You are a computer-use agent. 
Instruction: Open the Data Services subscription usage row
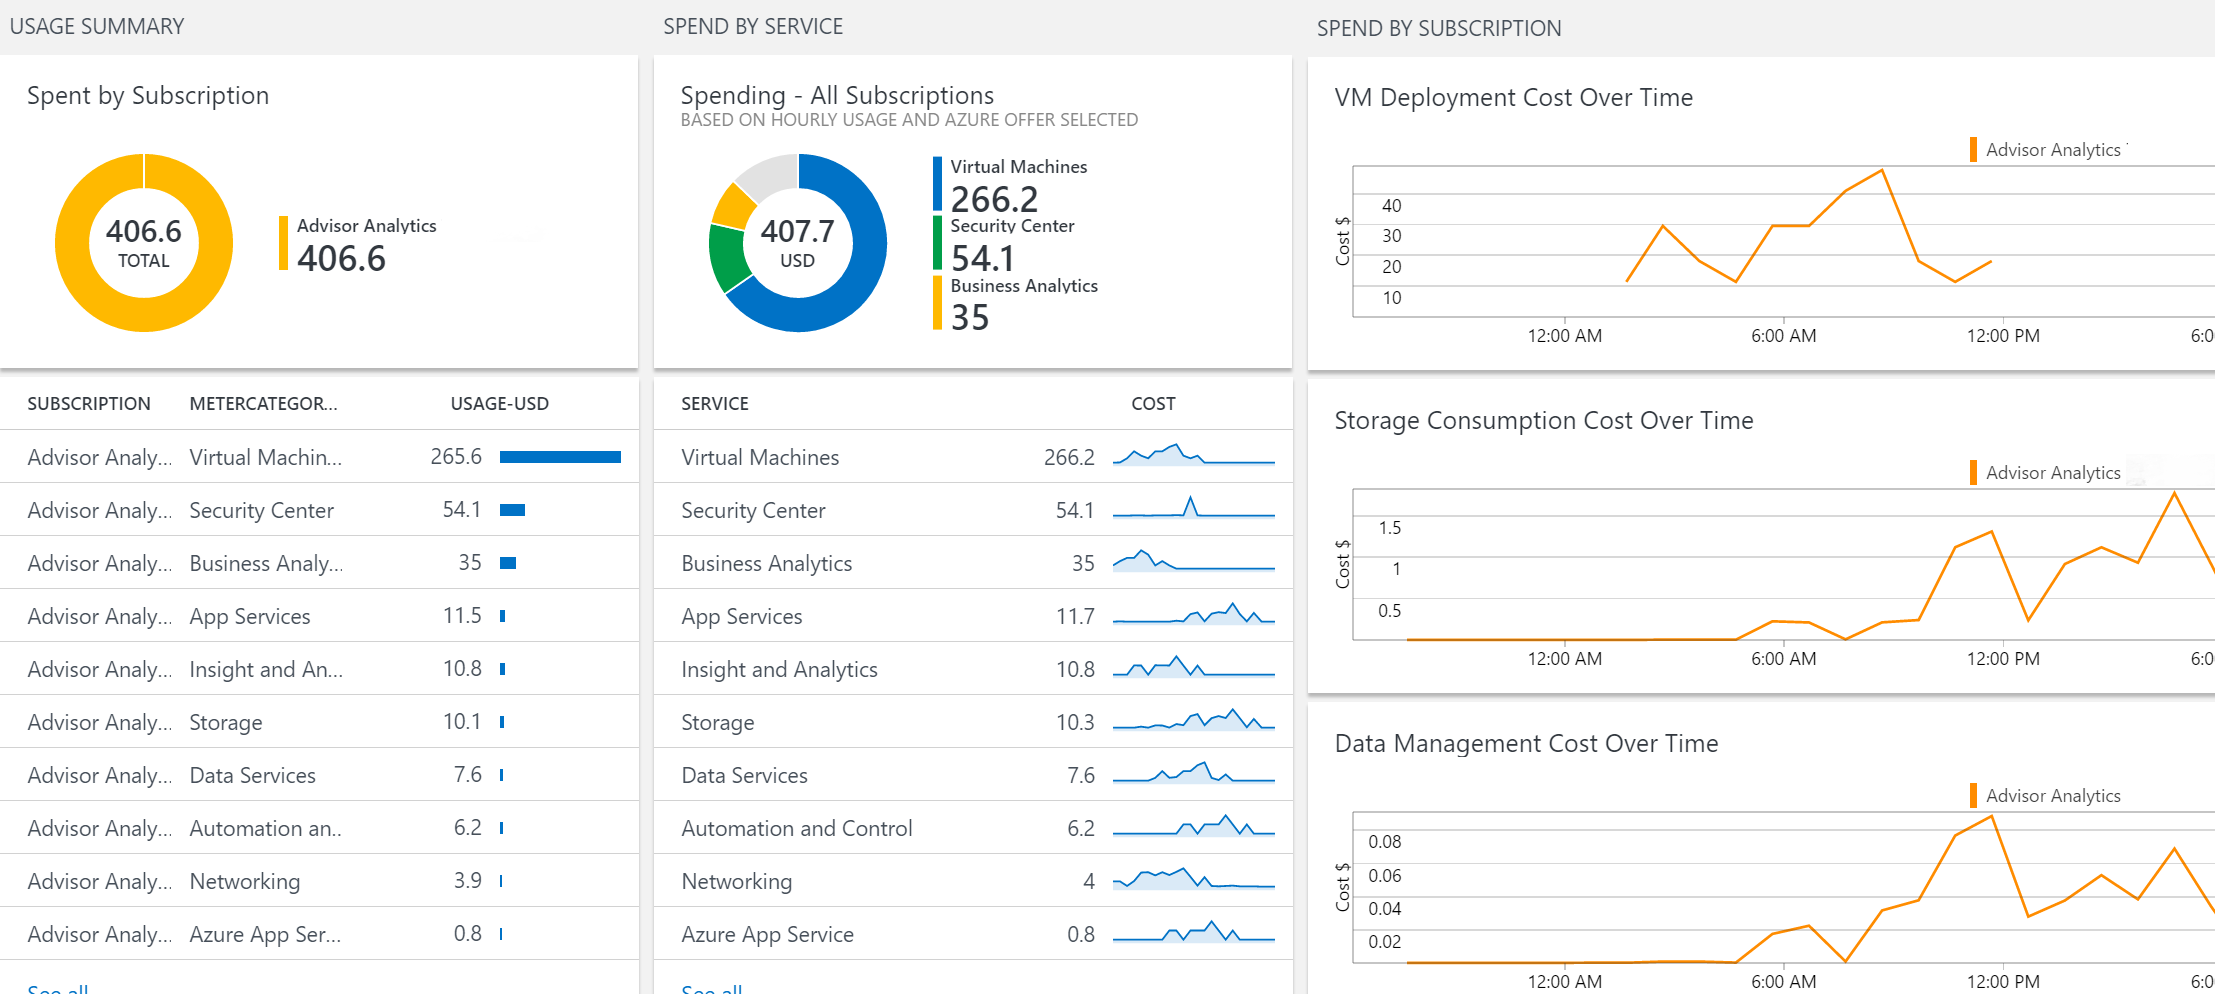[x=319, y=775]
